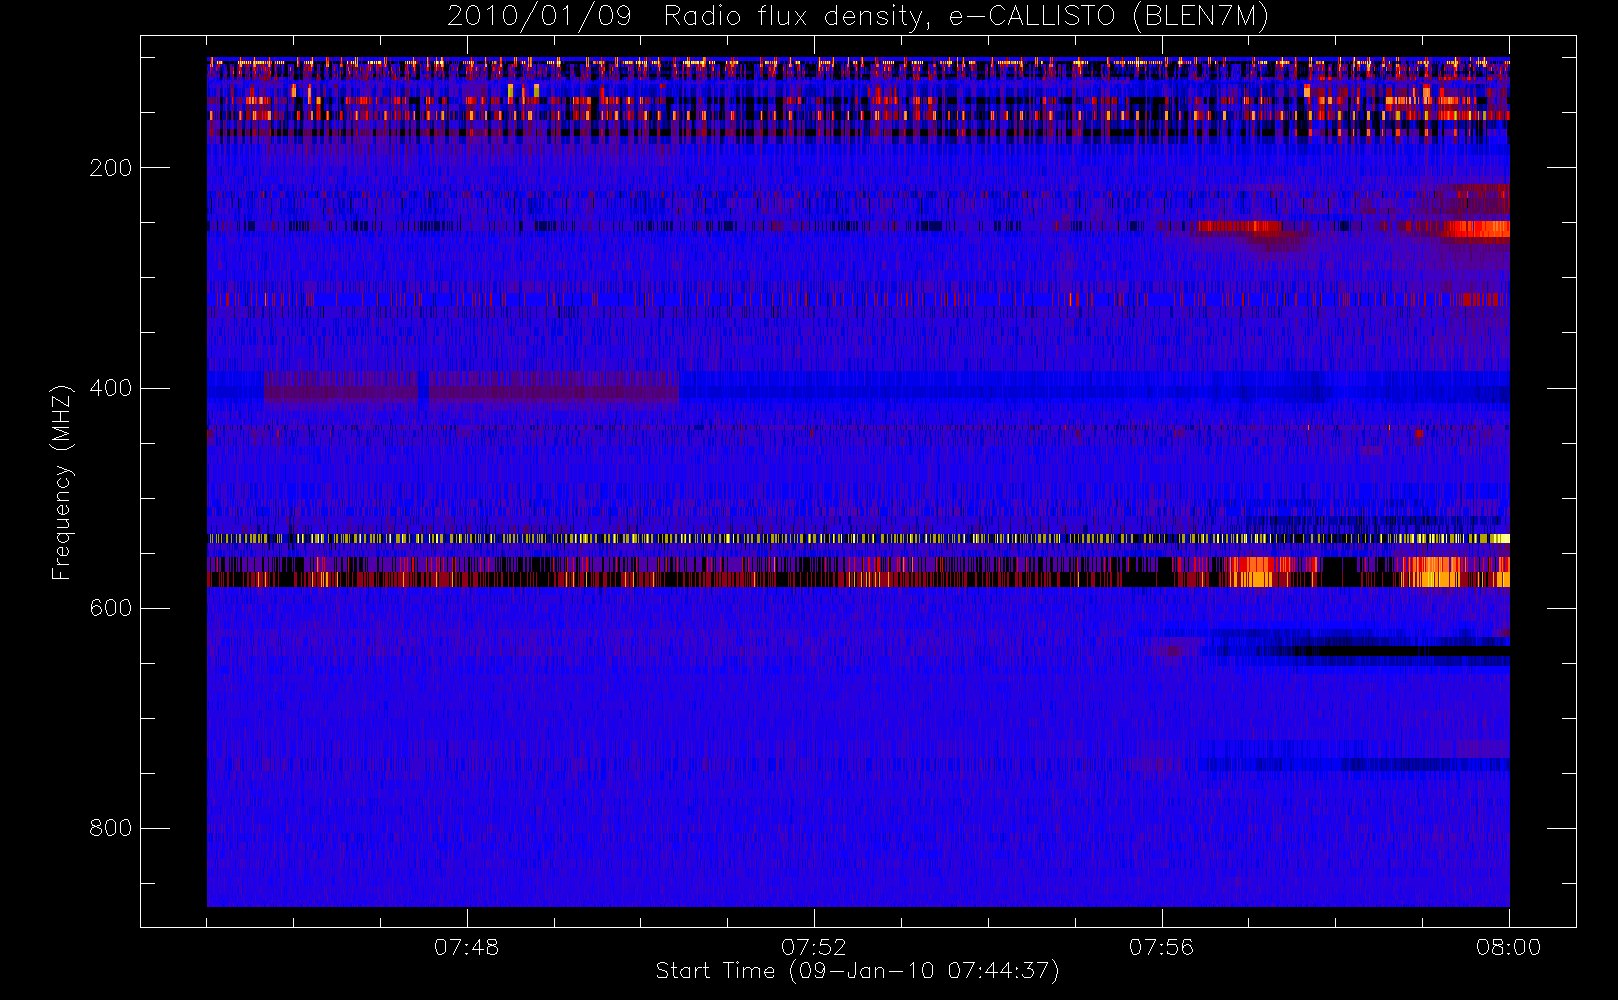This screenshot has height=1000, width=1618.
Task: Select the 'Frequency (MHZ)' y-axis label
Action: pos(62,482)
